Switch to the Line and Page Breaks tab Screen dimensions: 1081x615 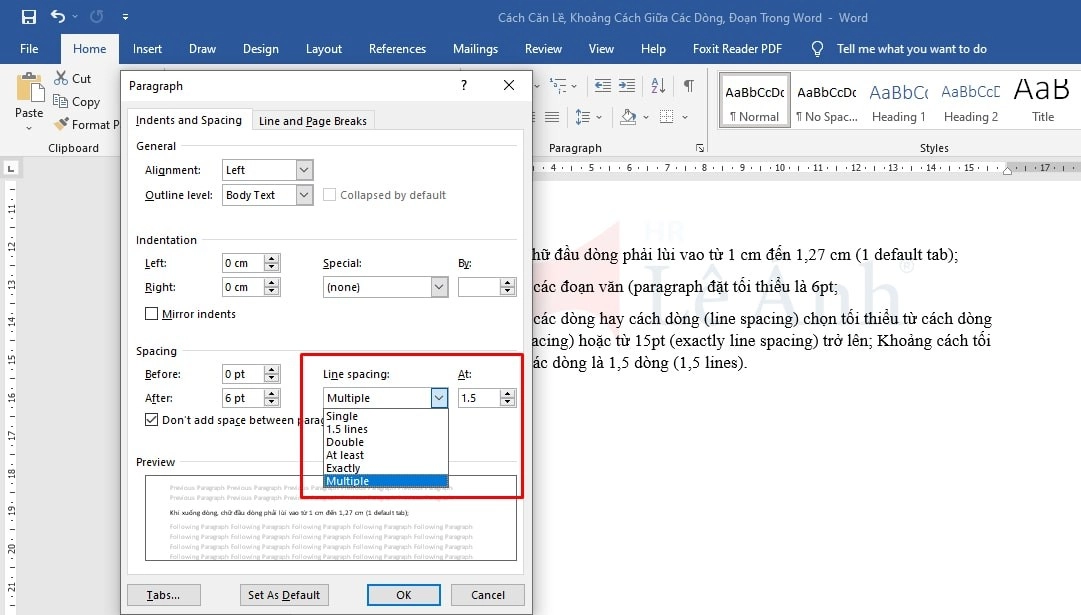[313, 119]
